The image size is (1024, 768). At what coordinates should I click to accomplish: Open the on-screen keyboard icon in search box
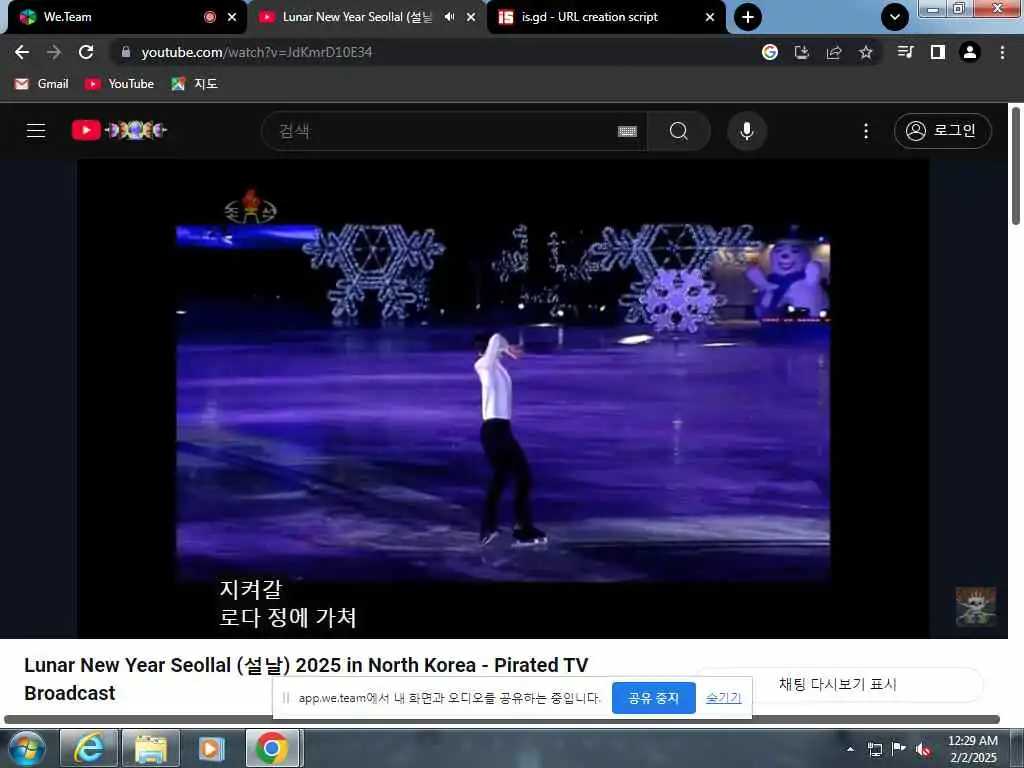628,131
